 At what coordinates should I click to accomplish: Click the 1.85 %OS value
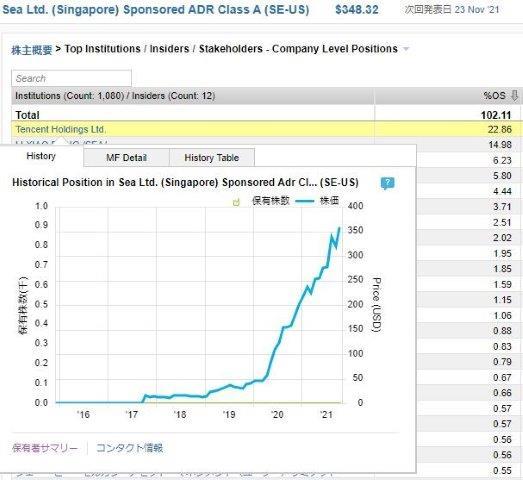click(502, 269)
